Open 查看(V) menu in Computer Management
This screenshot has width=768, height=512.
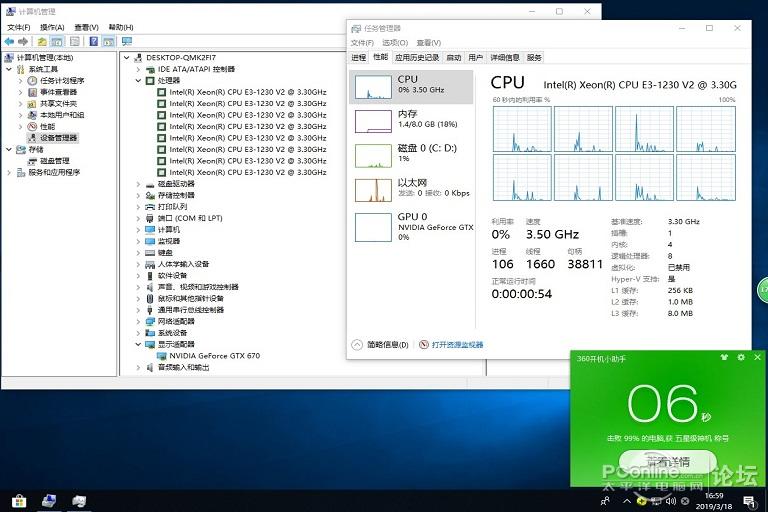click(x=86, y=27)
